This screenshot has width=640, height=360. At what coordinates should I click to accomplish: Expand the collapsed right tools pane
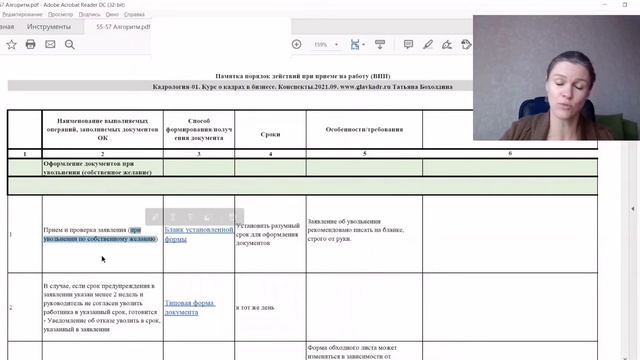(633, 209)
